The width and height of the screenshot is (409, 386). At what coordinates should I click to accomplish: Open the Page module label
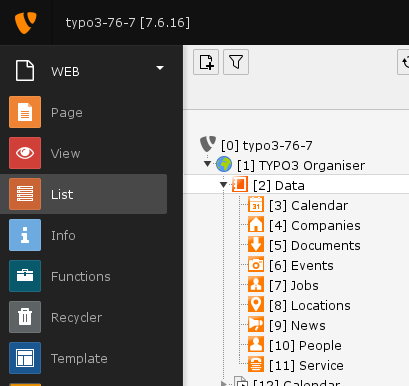point(67,113)
